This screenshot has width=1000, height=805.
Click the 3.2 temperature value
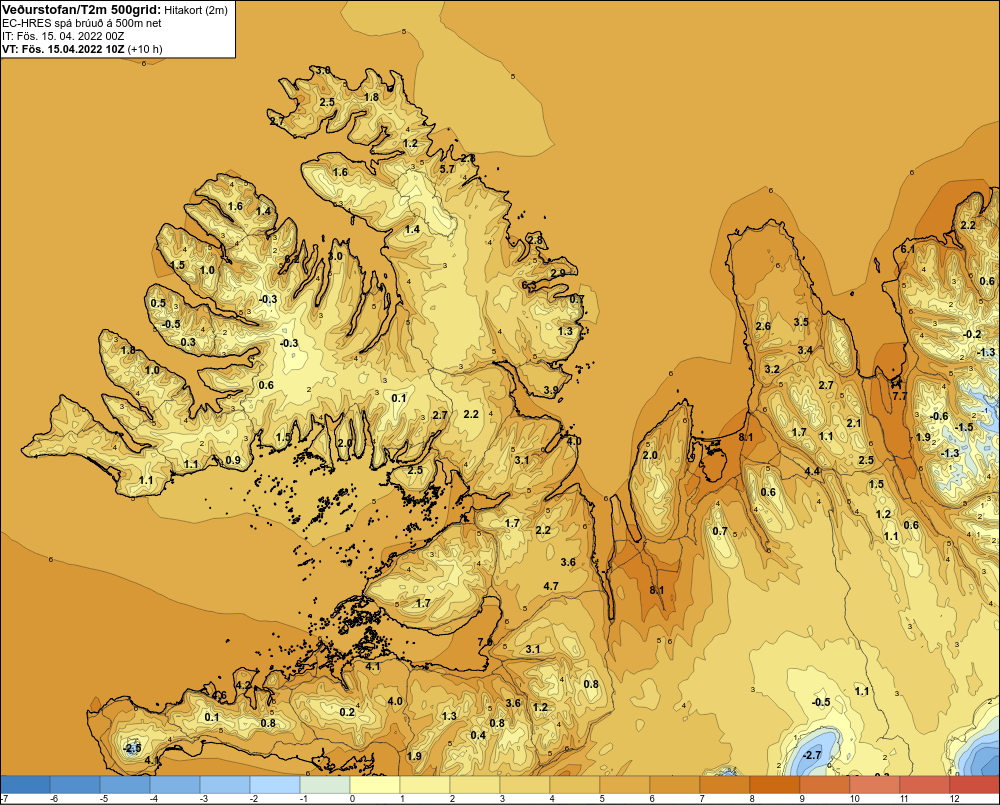click(772, 369)
